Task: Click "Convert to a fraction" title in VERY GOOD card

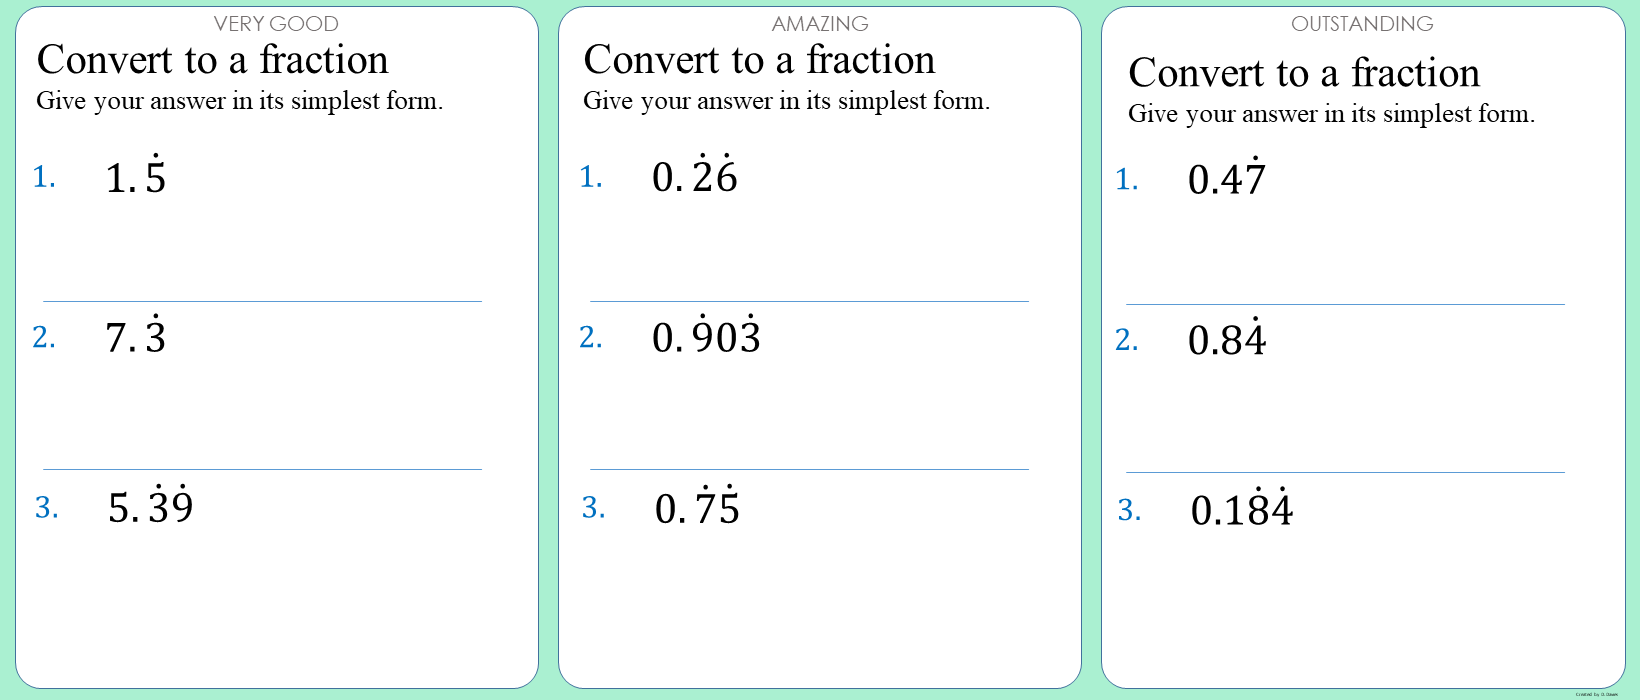Action: point(213,61)
